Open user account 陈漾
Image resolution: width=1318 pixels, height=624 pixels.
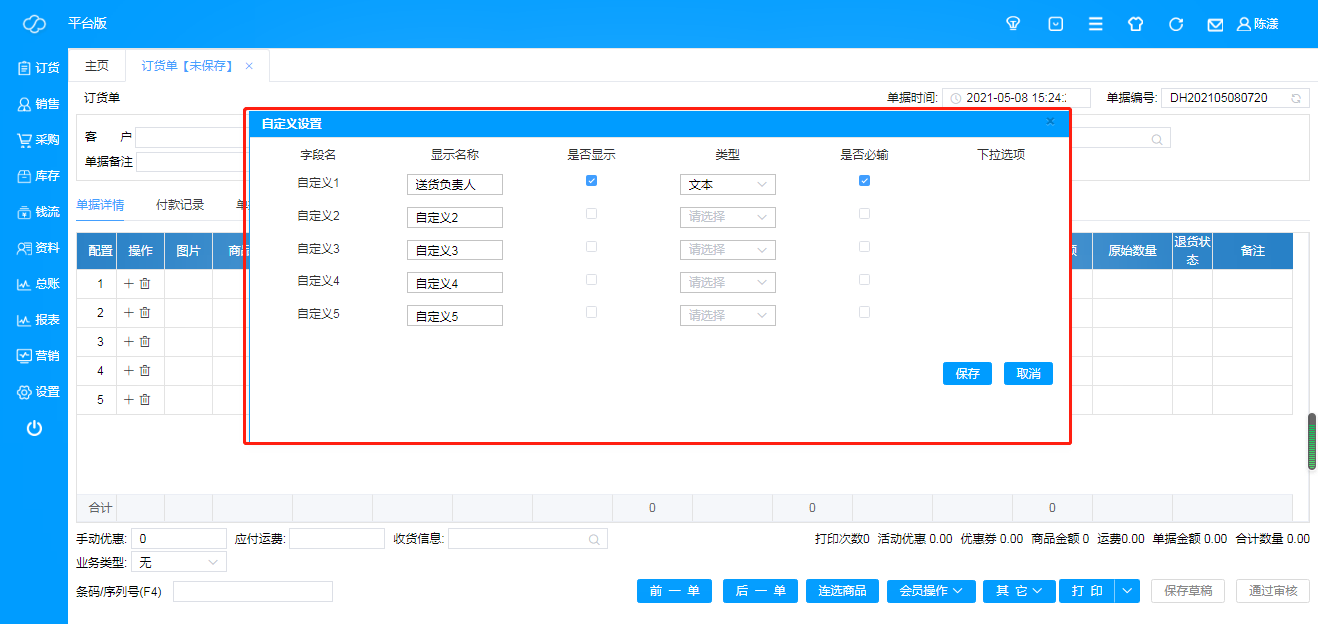click(x=1258, y=24)
